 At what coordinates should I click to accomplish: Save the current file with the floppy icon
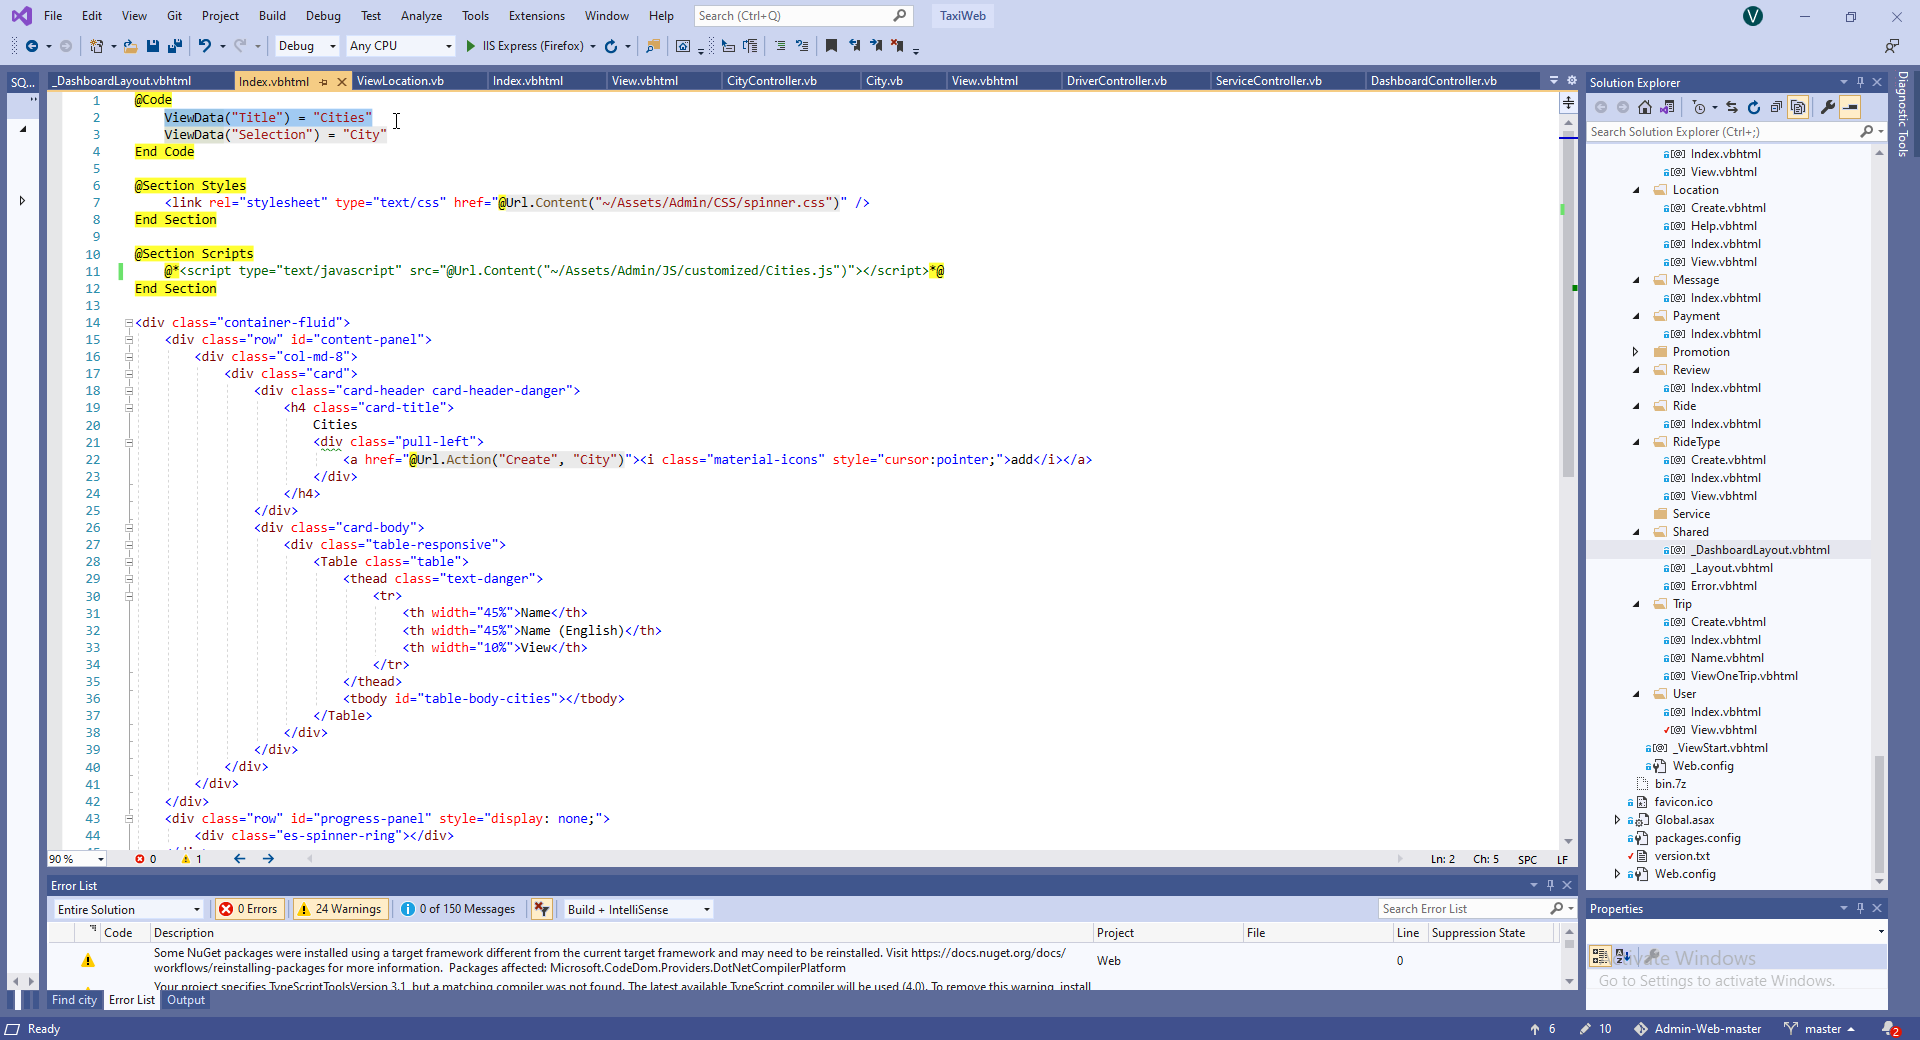[153, 46]
